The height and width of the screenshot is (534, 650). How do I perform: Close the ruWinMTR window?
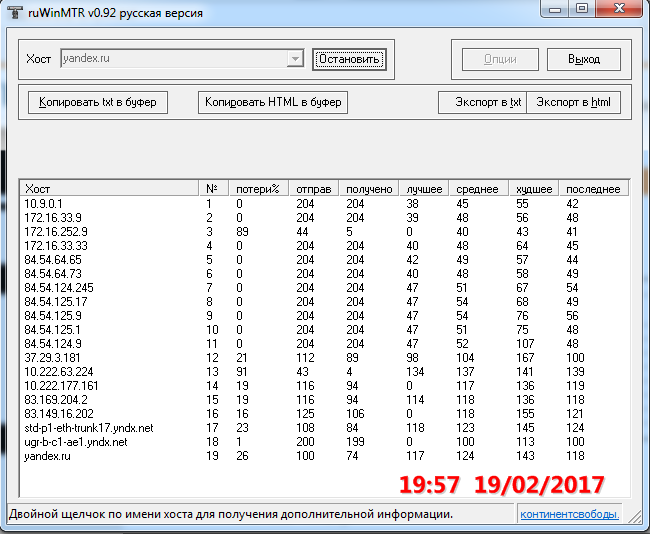coord(619,8)
